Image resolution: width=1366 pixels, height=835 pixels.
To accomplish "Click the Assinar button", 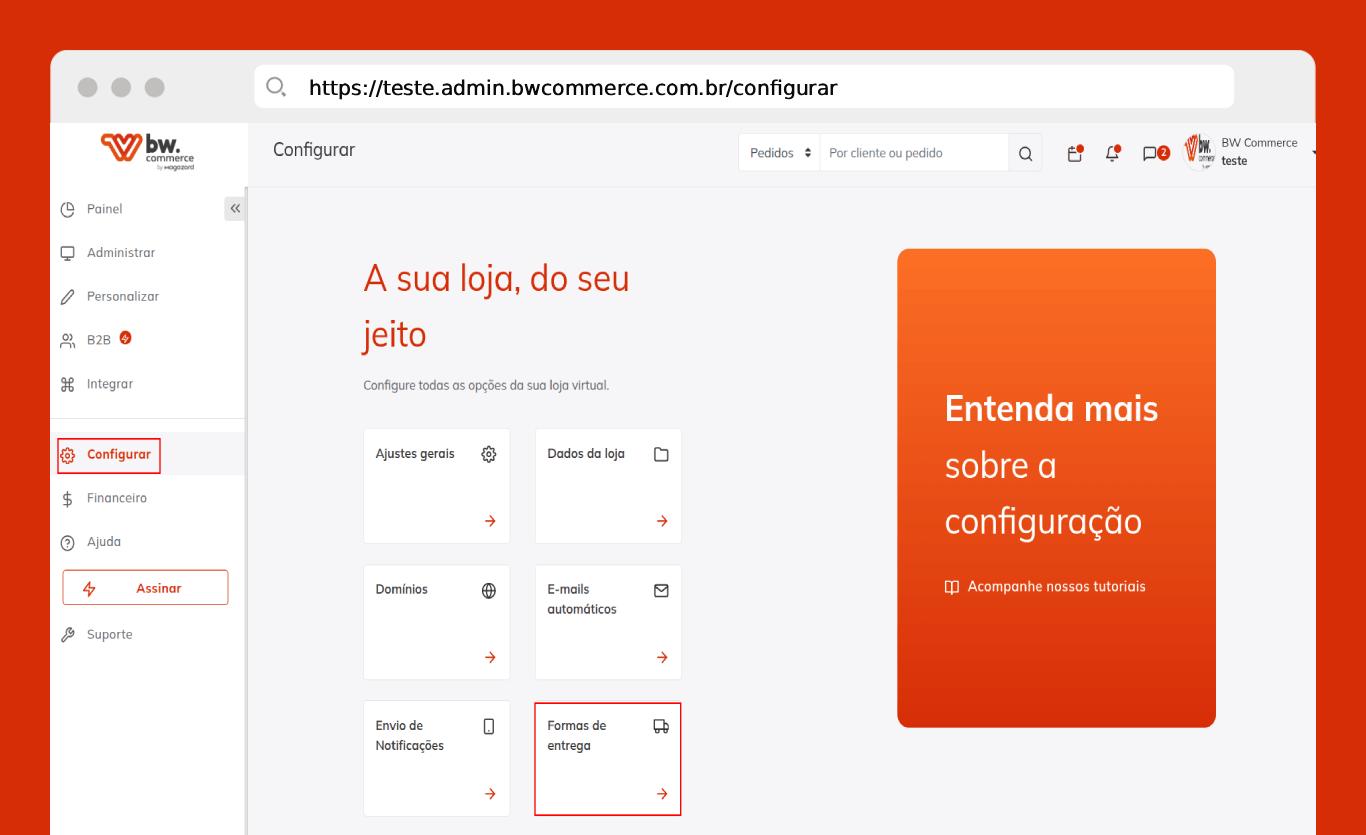I will [145, 588].
